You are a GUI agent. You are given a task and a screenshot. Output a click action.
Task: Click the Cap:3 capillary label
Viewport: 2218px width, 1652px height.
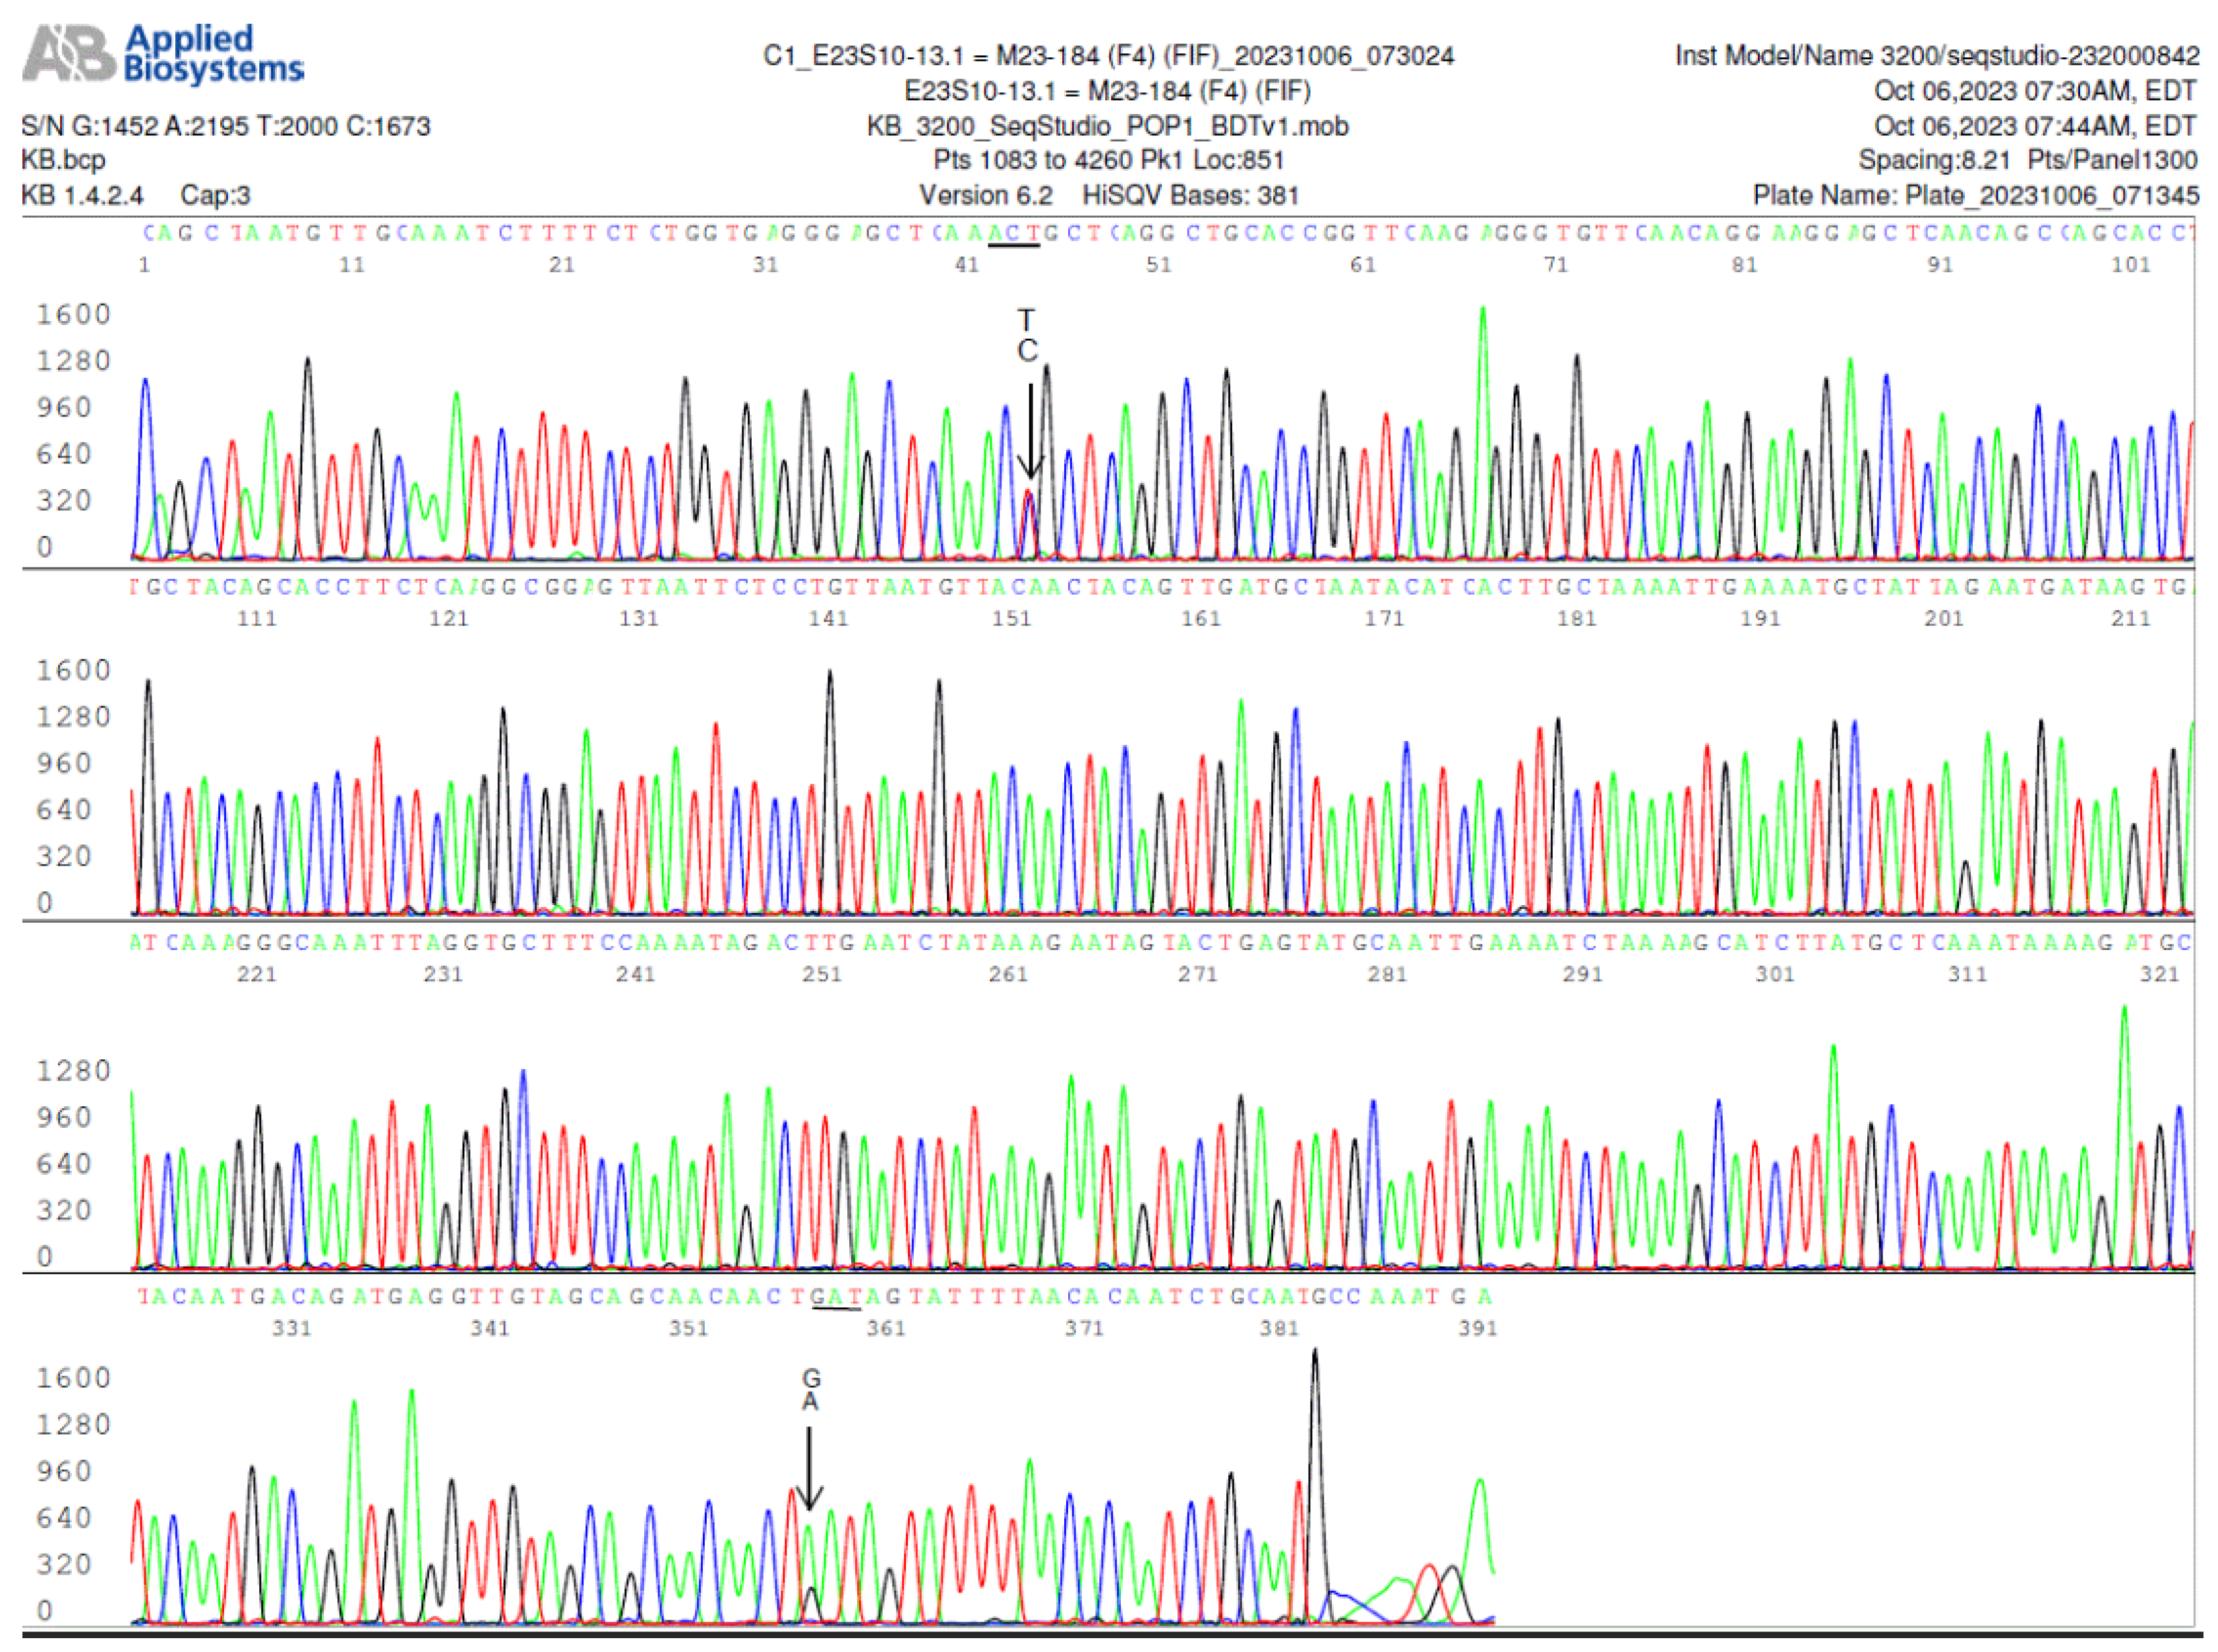click(215, 196)
